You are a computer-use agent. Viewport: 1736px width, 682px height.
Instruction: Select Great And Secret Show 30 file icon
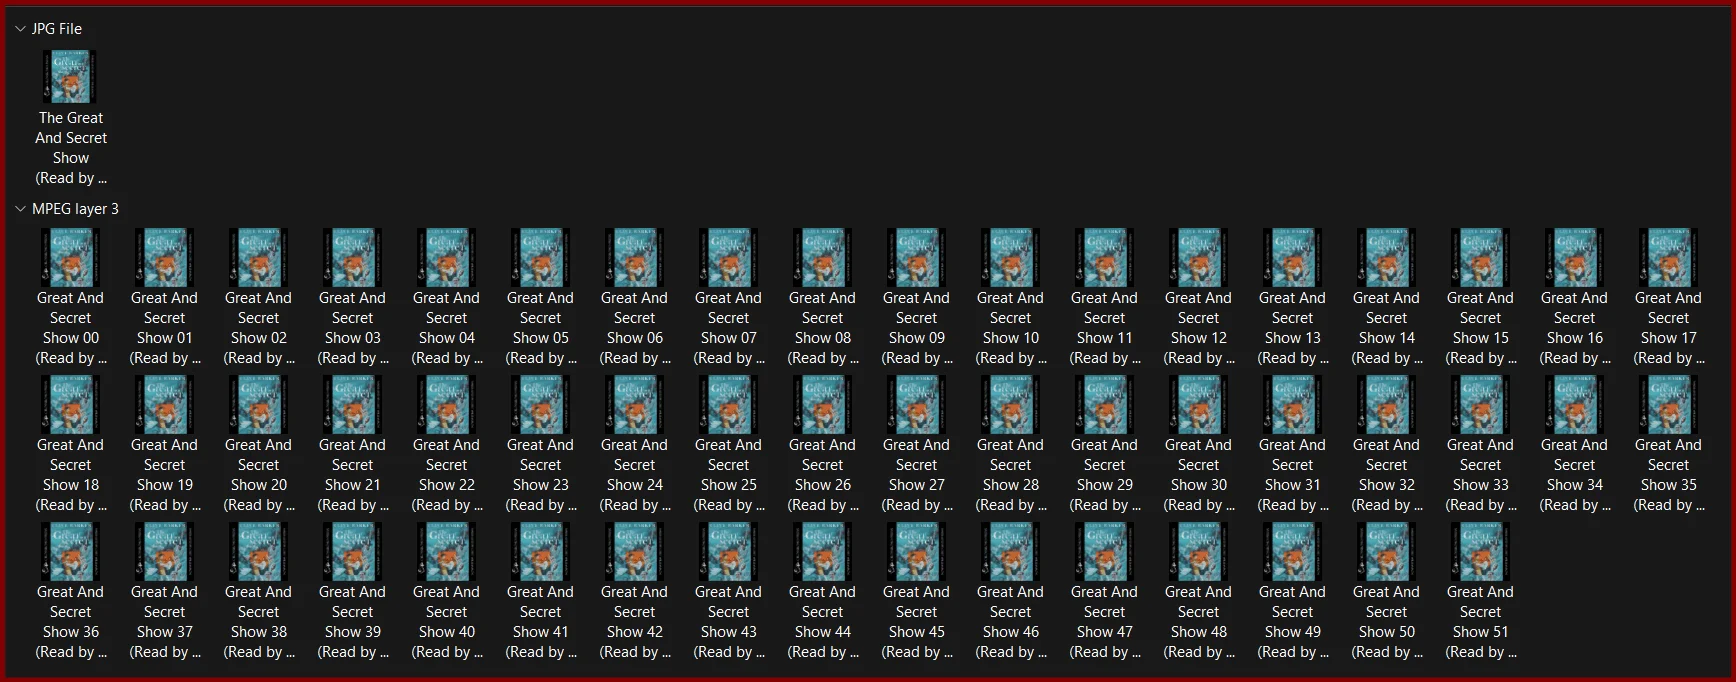tap(1199, 404)
